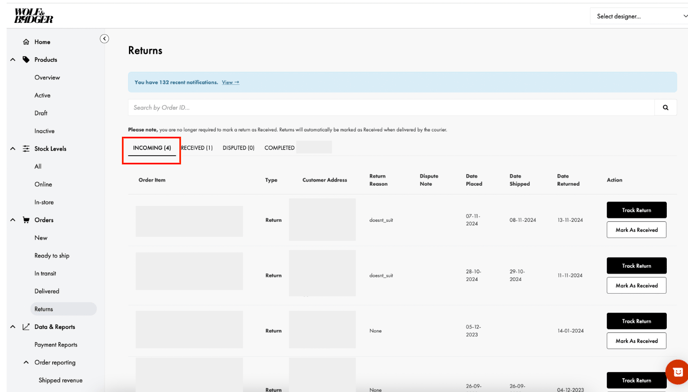Click the Stock Levels sliders icon
This screenshot has height=392, width=688.
[x=26, y=148]
